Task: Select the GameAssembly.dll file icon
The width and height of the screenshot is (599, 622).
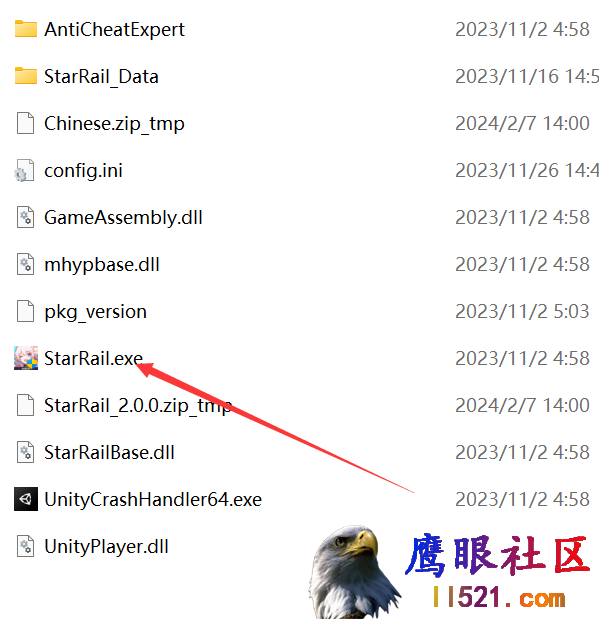Action: pos(26,217)
